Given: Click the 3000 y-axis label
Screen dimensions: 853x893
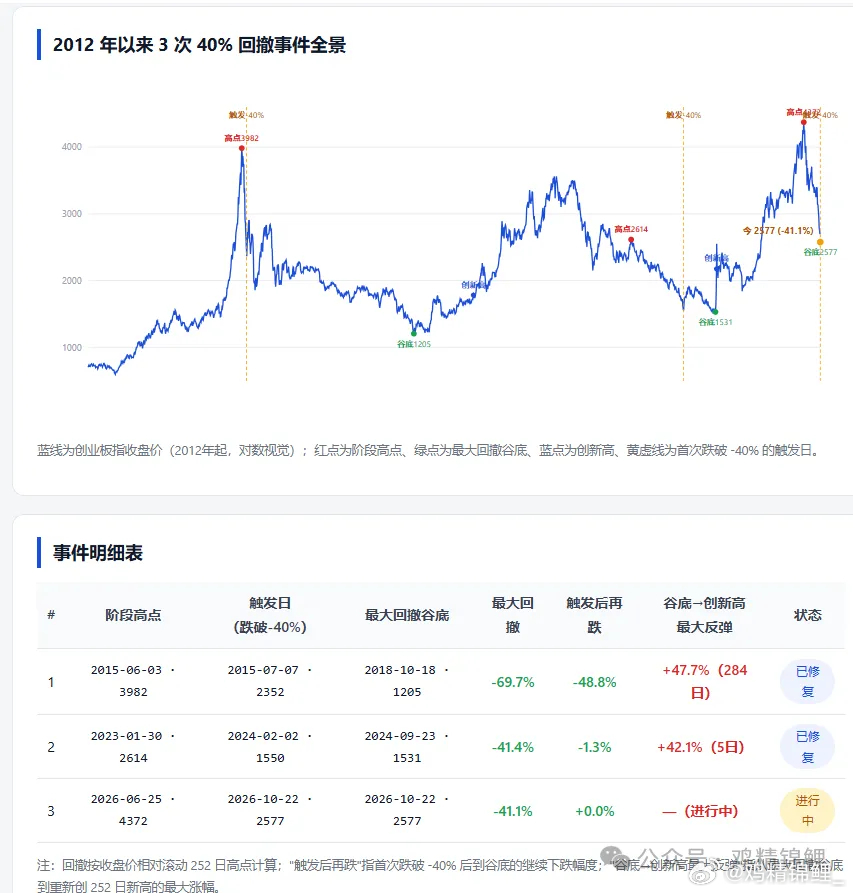Looking at the screenshot, I should click(72, 214).
